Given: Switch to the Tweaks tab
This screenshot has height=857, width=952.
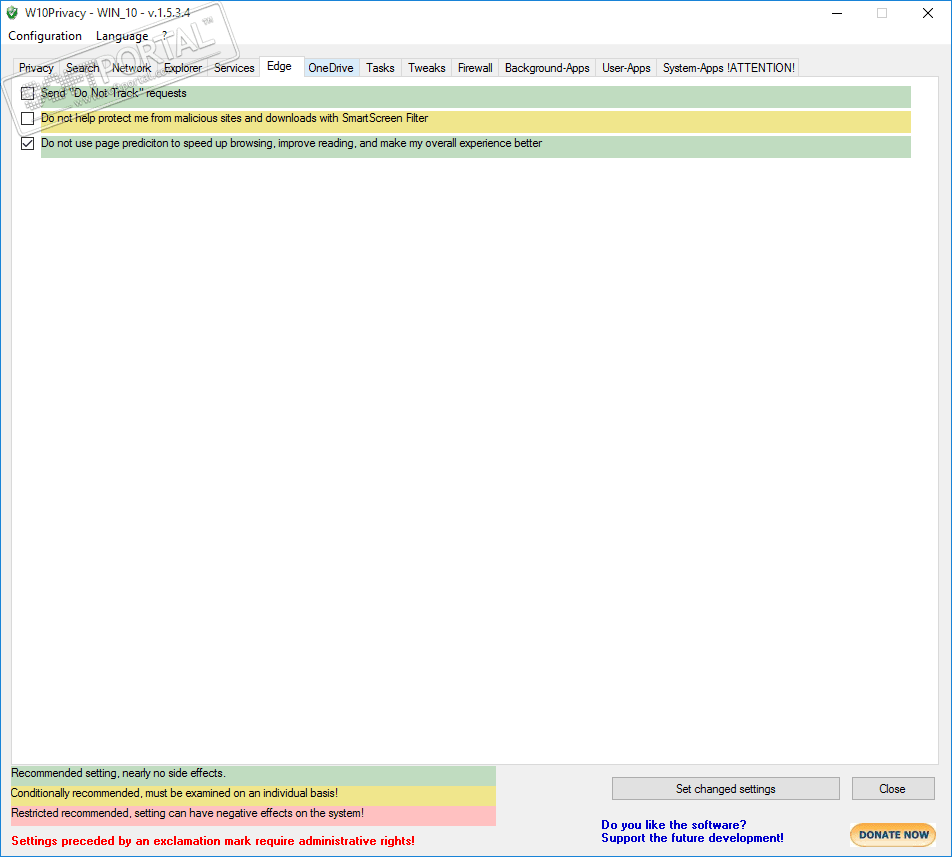Looking at the screenshot, I should pyautogui.click(x=426, y=68).
